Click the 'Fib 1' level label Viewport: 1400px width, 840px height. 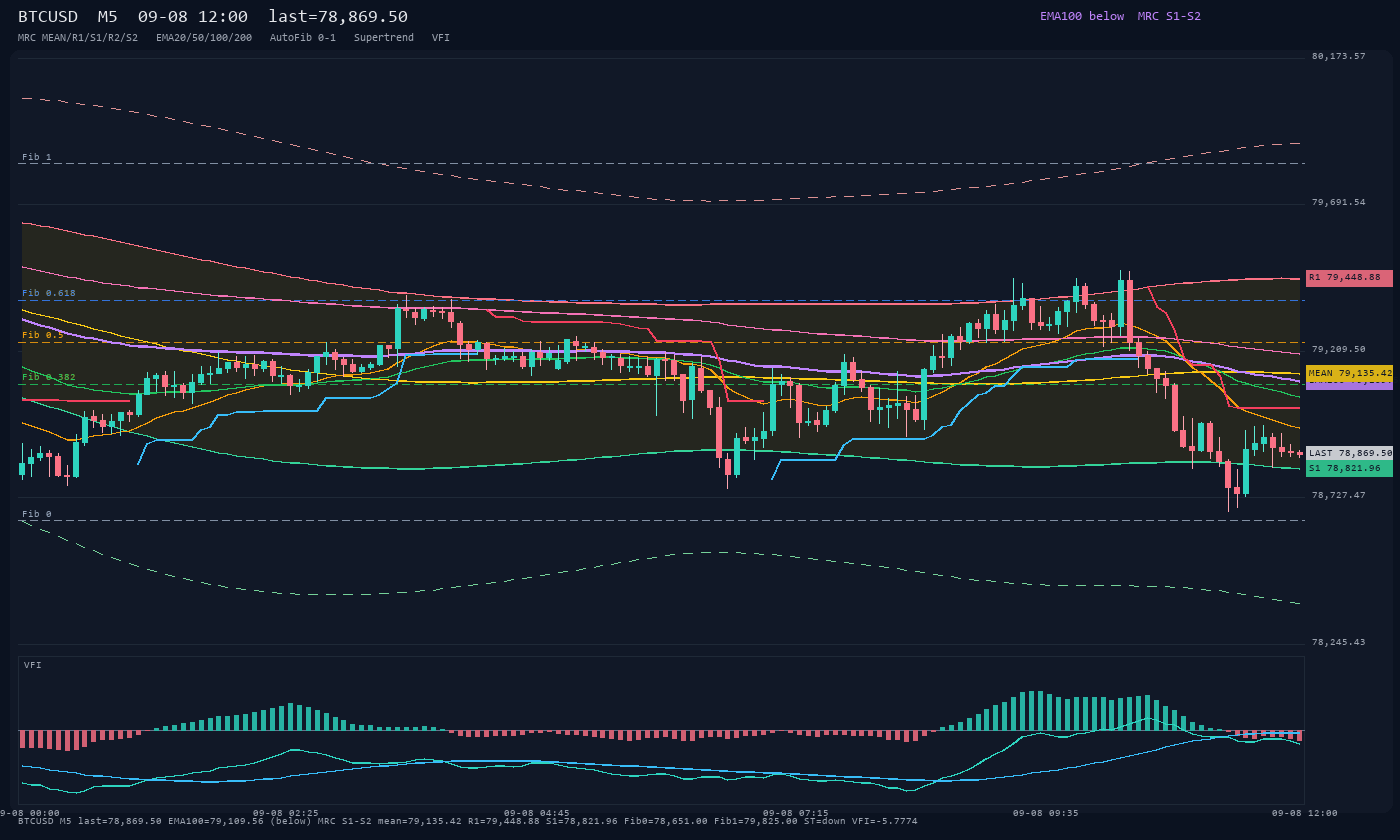click(x=37, y=157)
